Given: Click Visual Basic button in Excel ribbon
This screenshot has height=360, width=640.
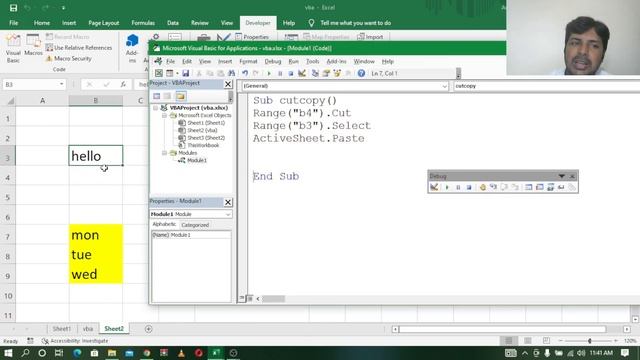Looking at the screenshot, I should (x=13, y=49).
